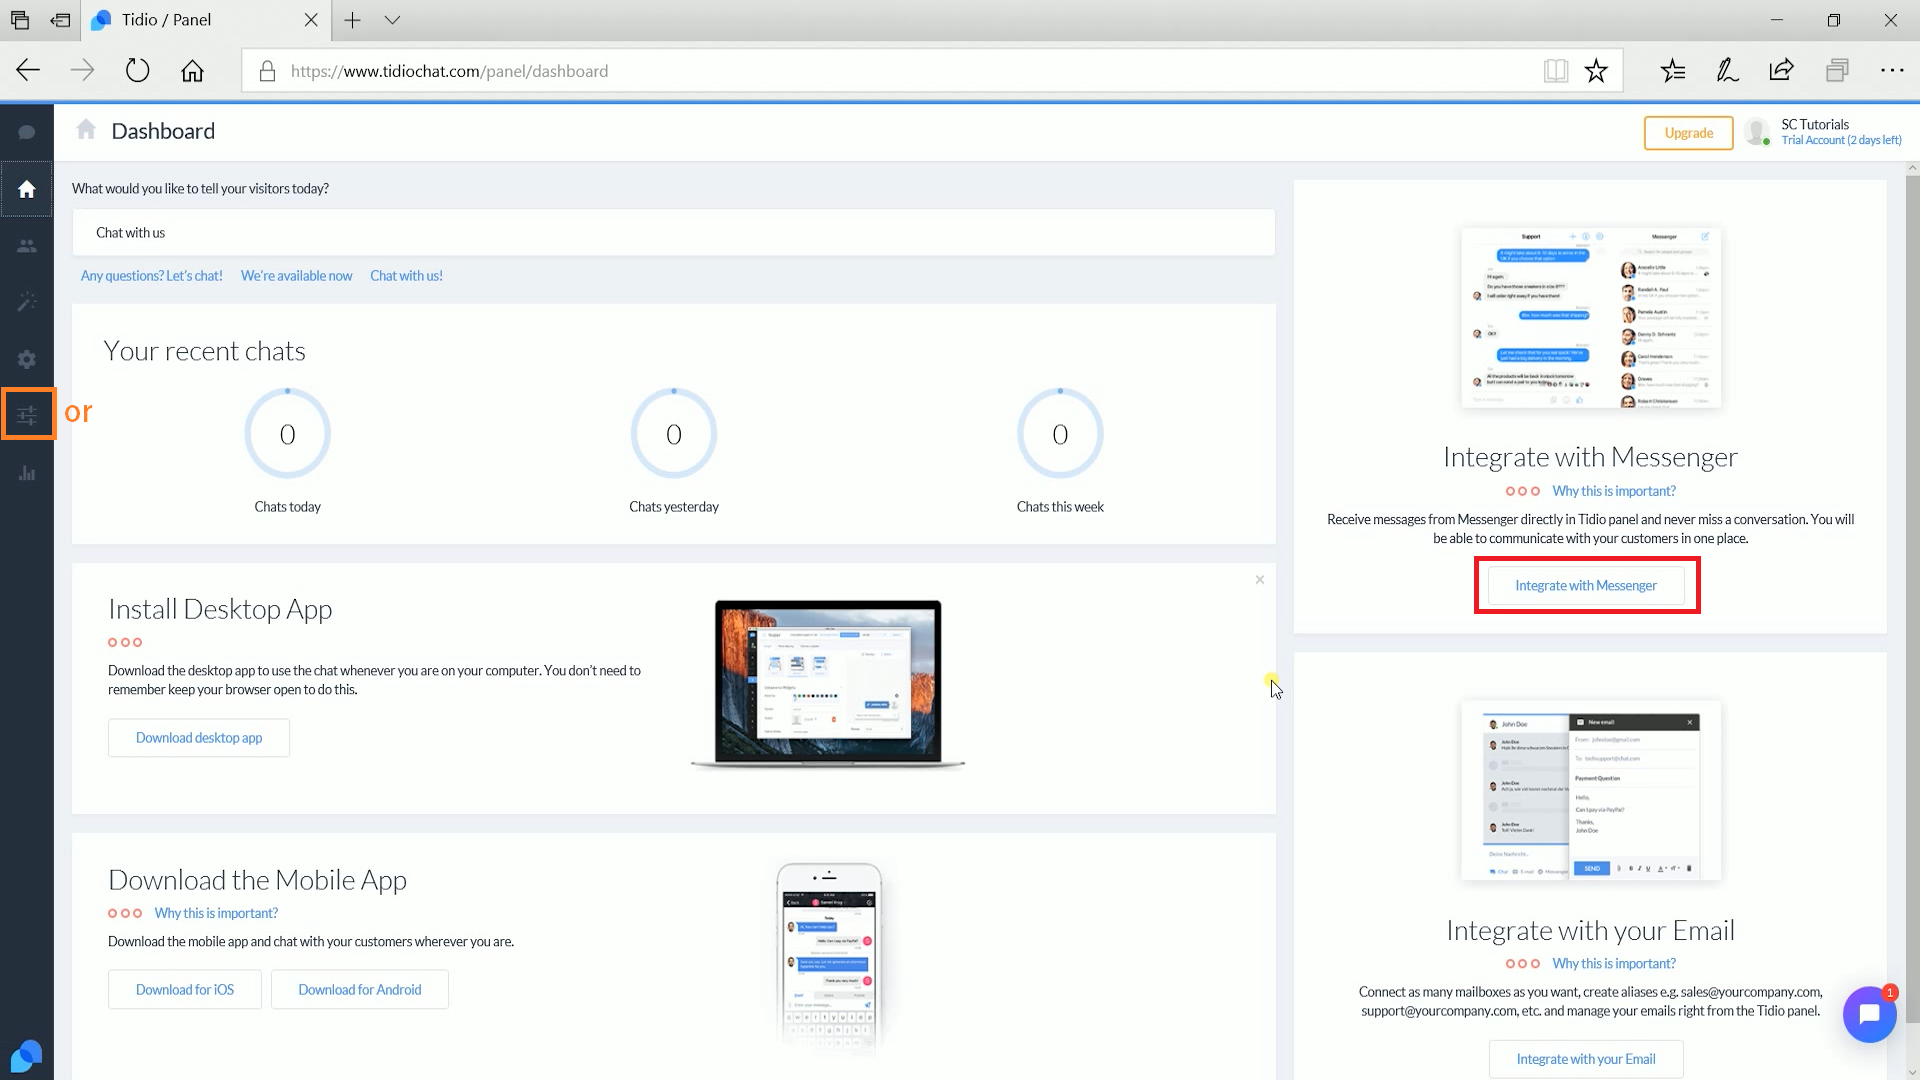Add page to favorites star icon
This screenshot has height=1080, width=1920.
pos(1596,71)
